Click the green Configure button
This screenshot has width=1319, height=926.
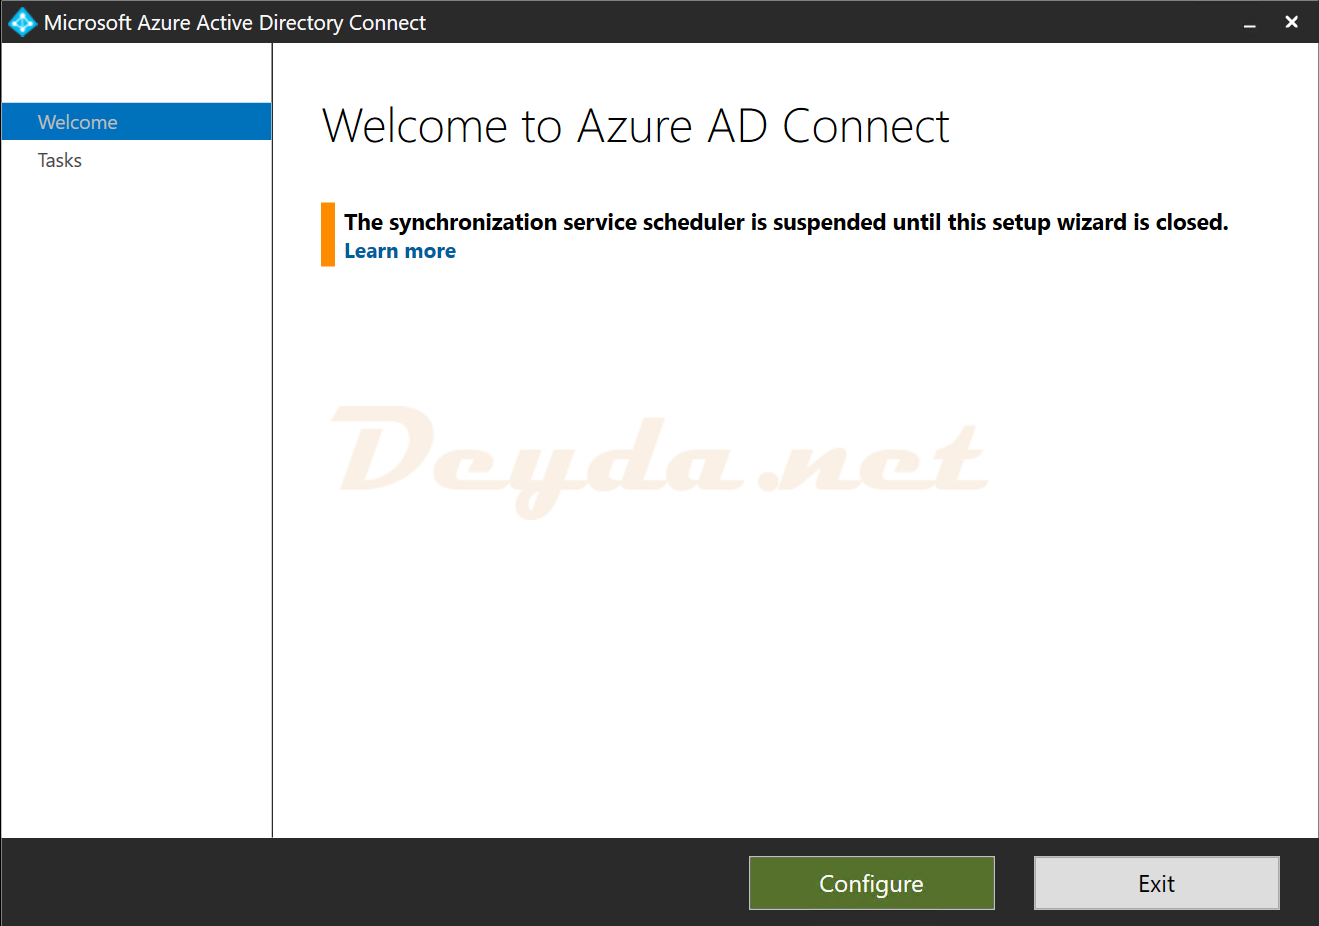(x=871, y=883)
